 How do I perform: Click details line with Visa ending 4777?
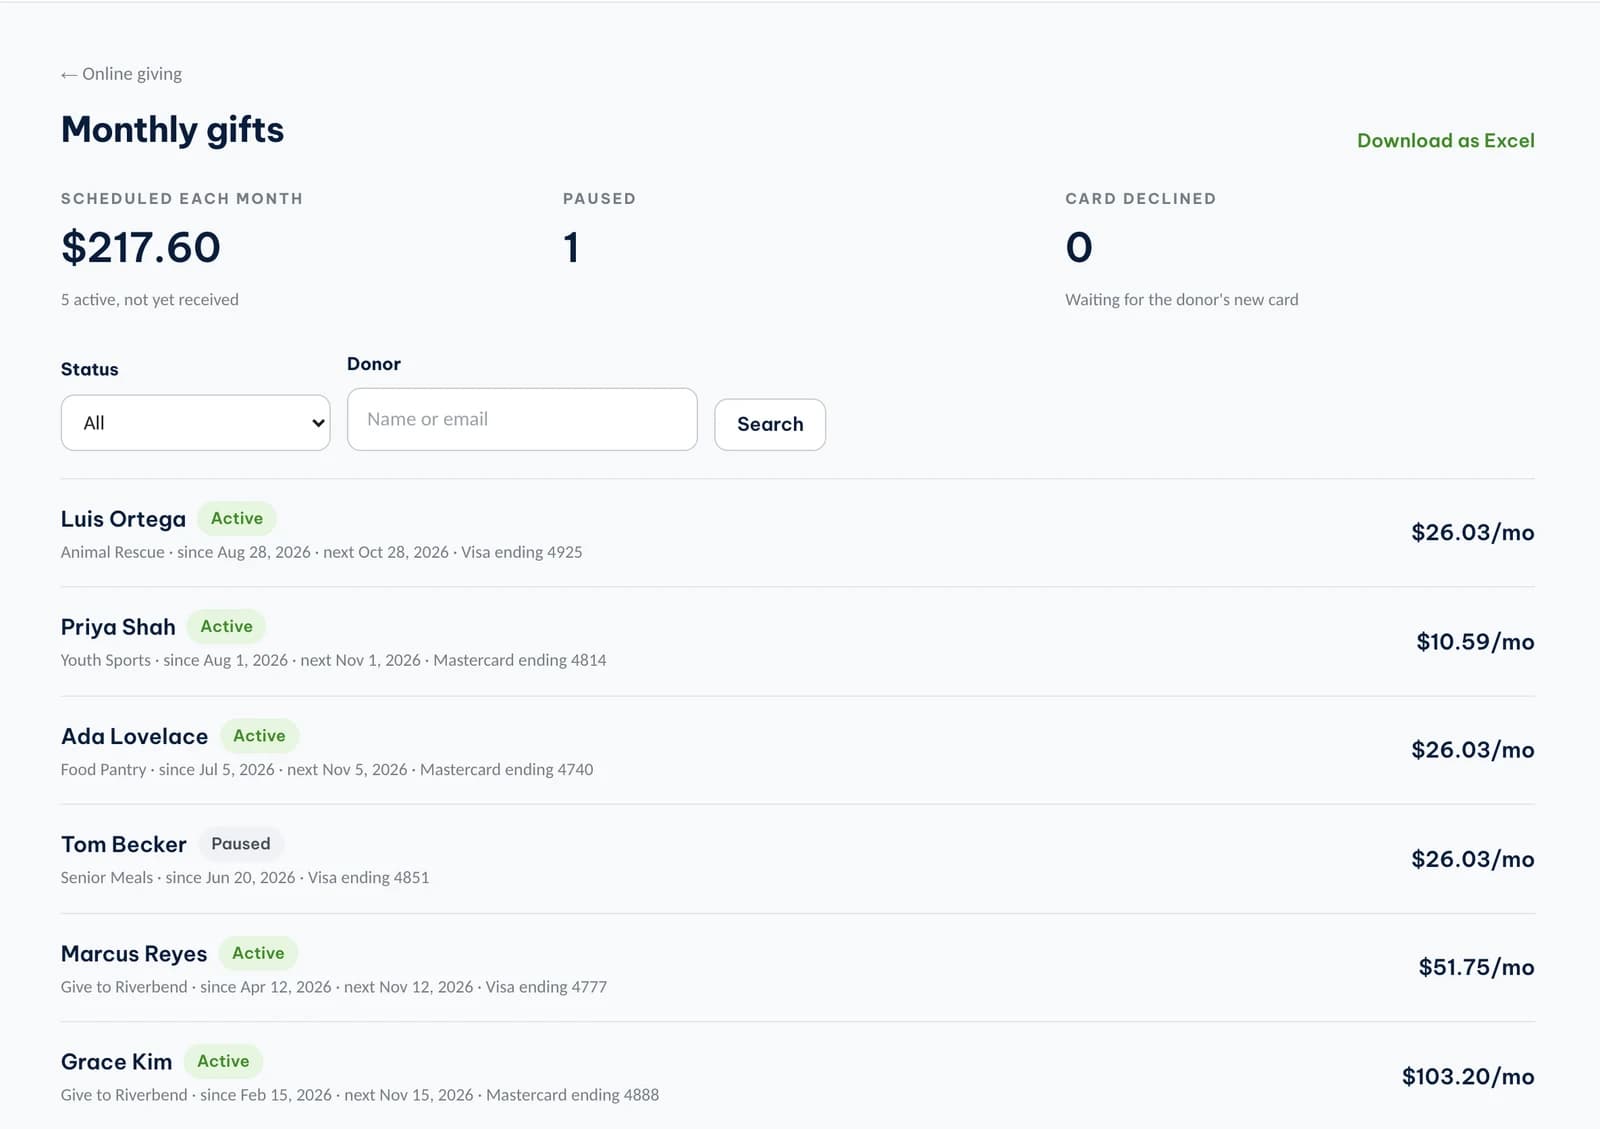[334, 987]
